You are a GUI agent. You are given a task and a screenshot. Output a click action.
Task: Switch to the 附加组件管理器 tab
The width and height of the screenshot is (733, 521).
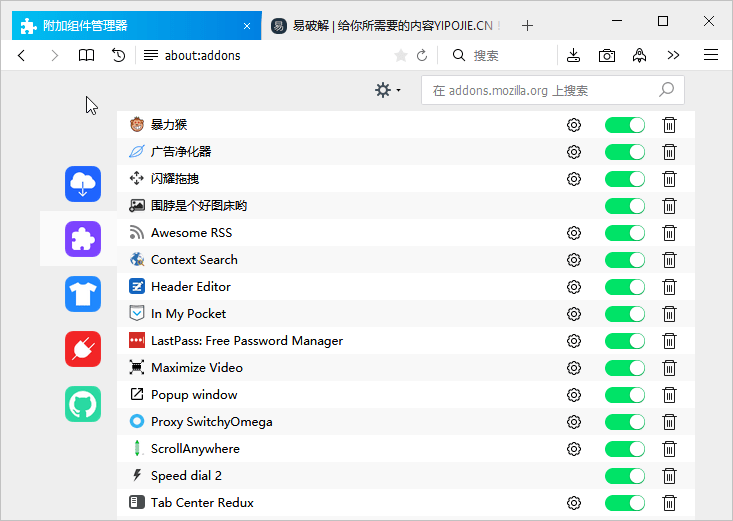pos(137,26)
